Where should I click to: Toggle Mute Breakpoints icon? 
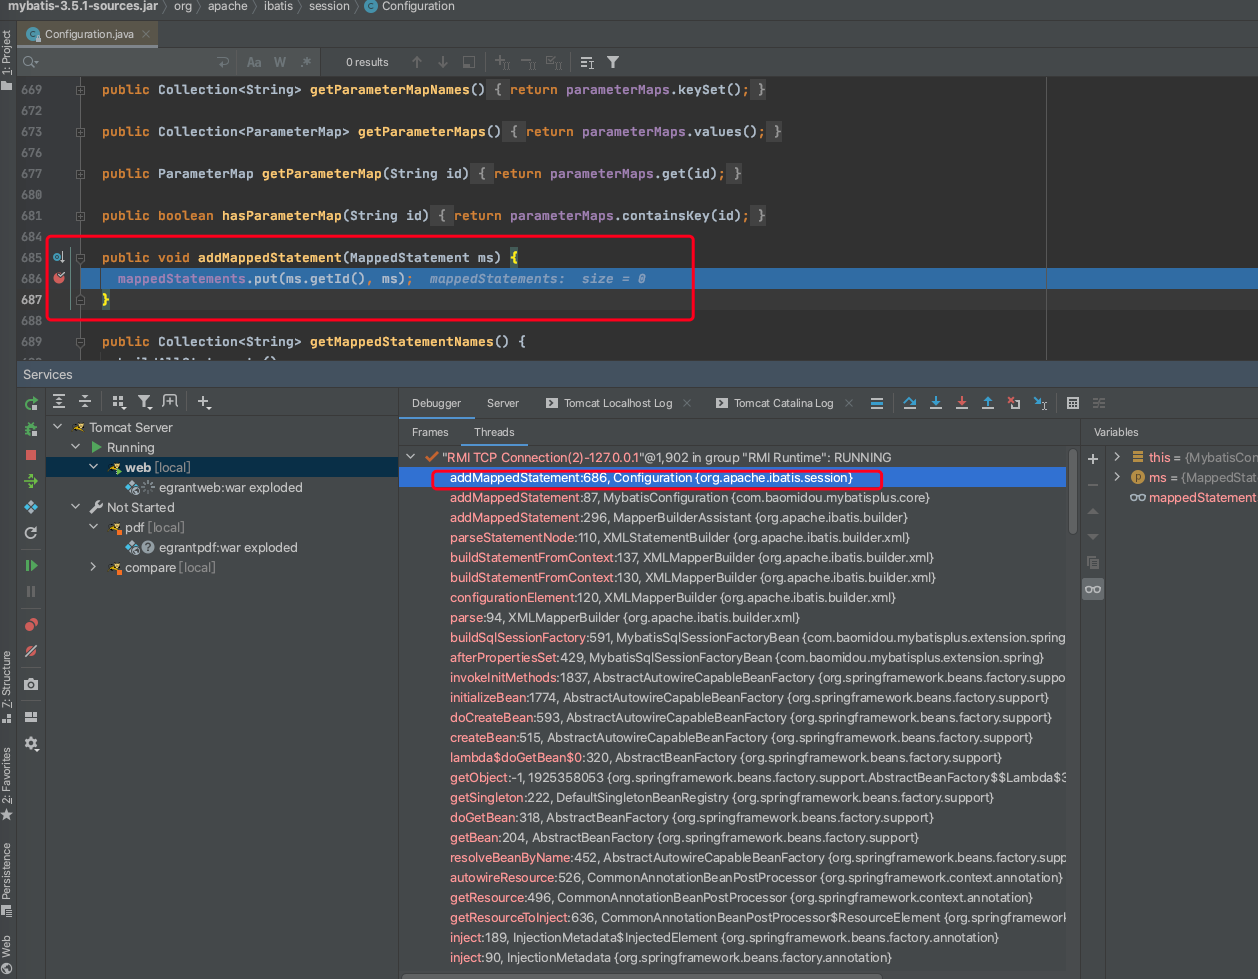click(x=31, y=651)
